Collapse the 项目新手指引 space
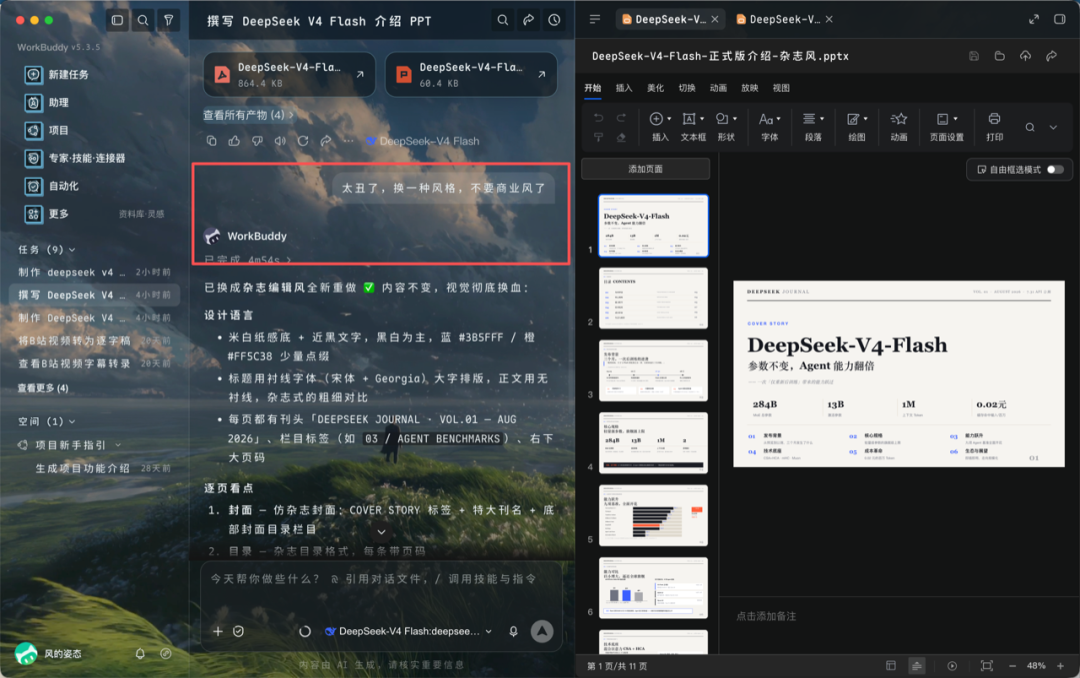Viewport: 1080px width, 678px height. (118, 445)
